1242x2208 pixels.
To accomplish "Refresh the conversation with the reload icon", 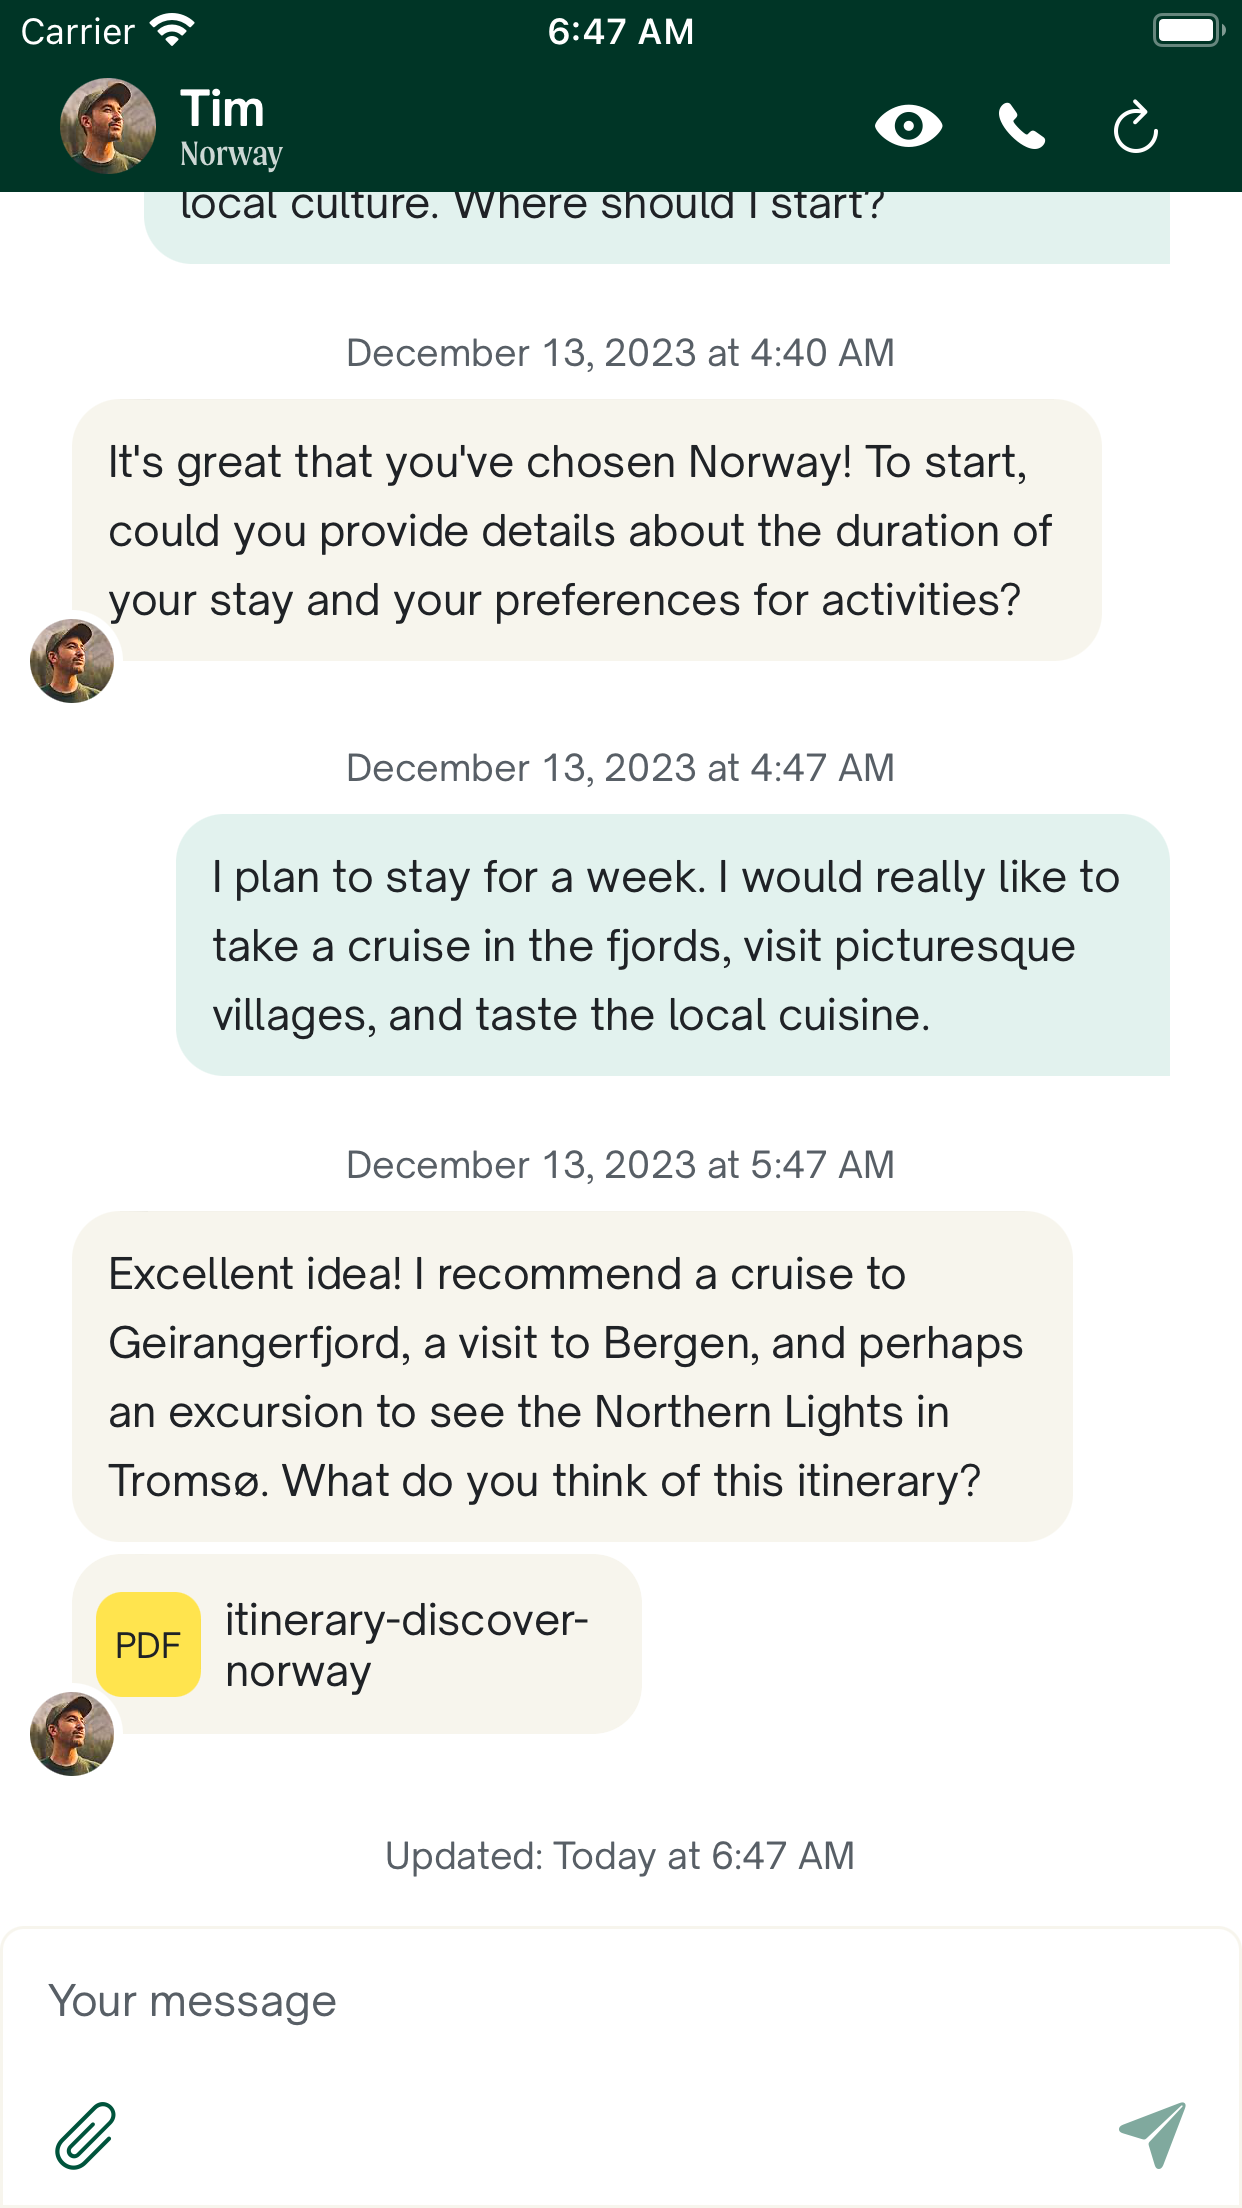I will point(1136,126).
